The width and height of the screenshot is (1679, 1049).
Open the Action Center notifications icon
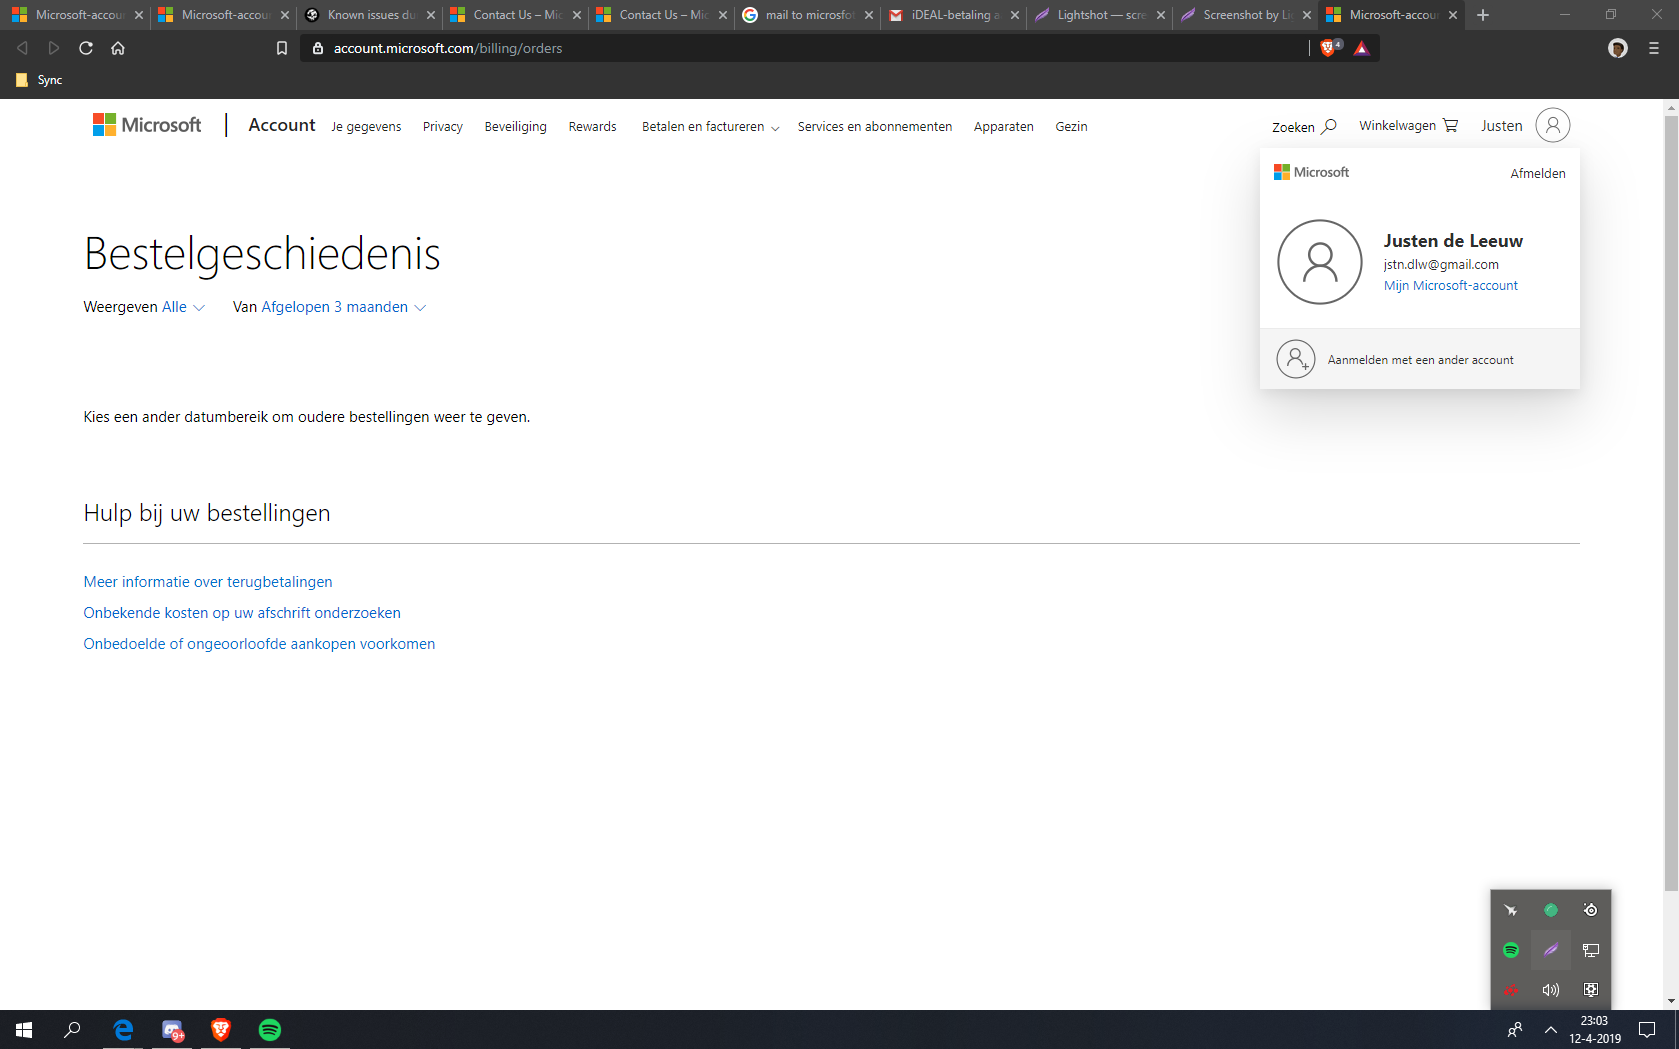point(1647,1030)
